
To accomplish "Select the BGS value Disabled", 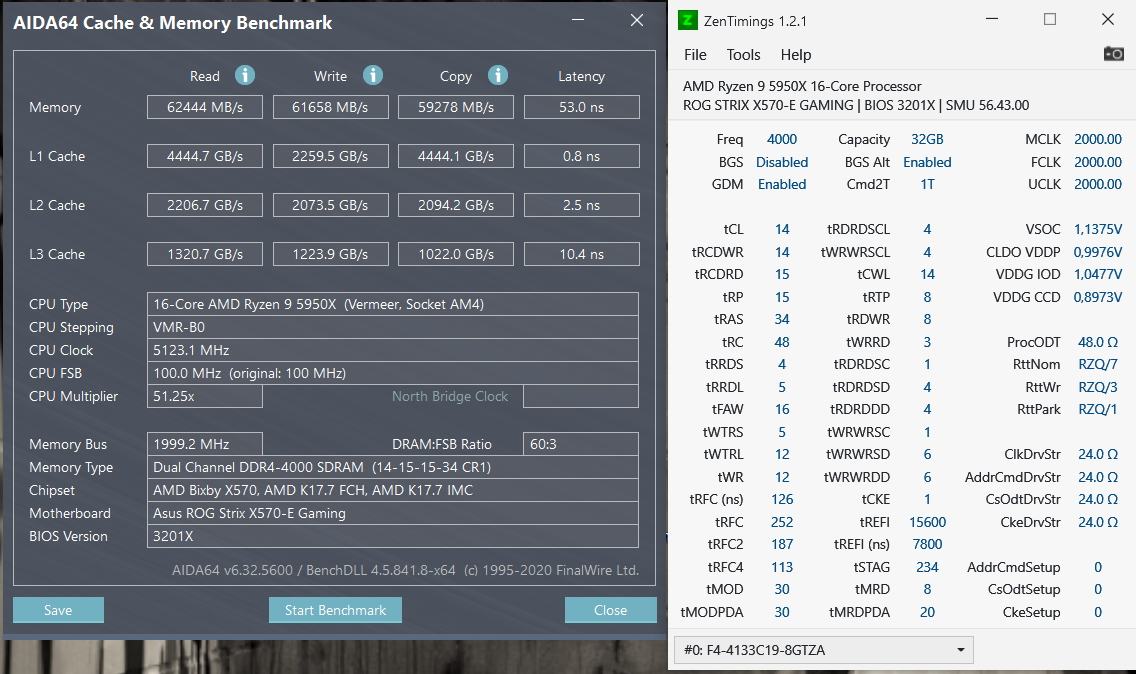I will [782, 162].
